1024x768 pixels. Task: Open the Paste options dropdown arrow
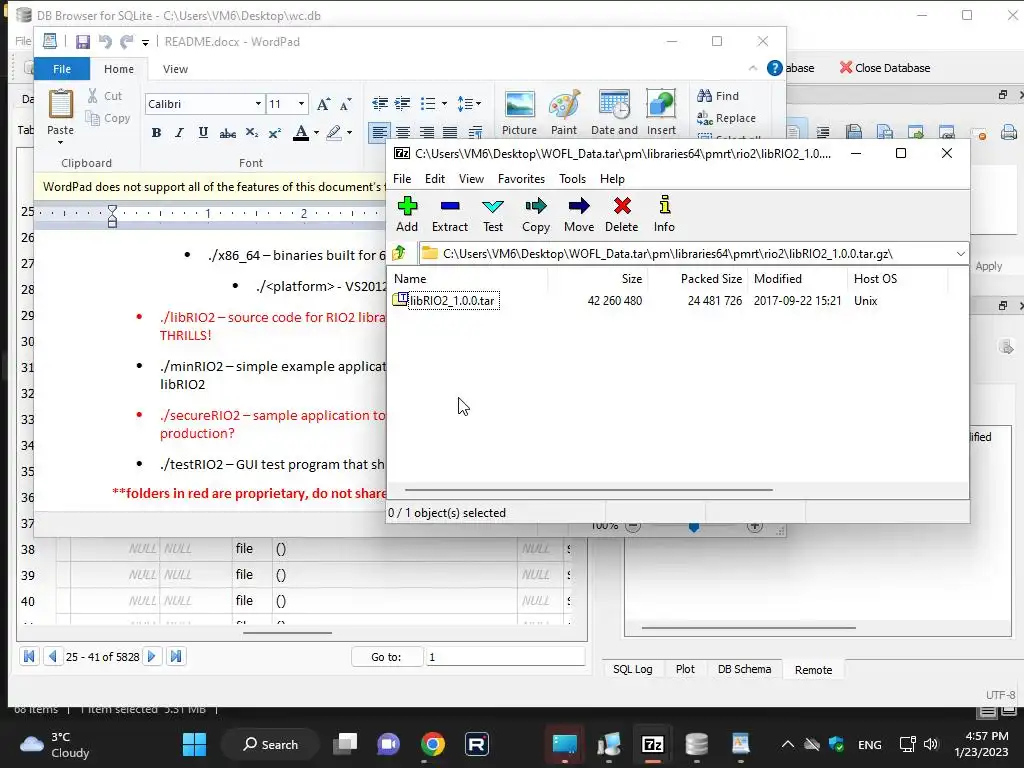pos(60,142)
